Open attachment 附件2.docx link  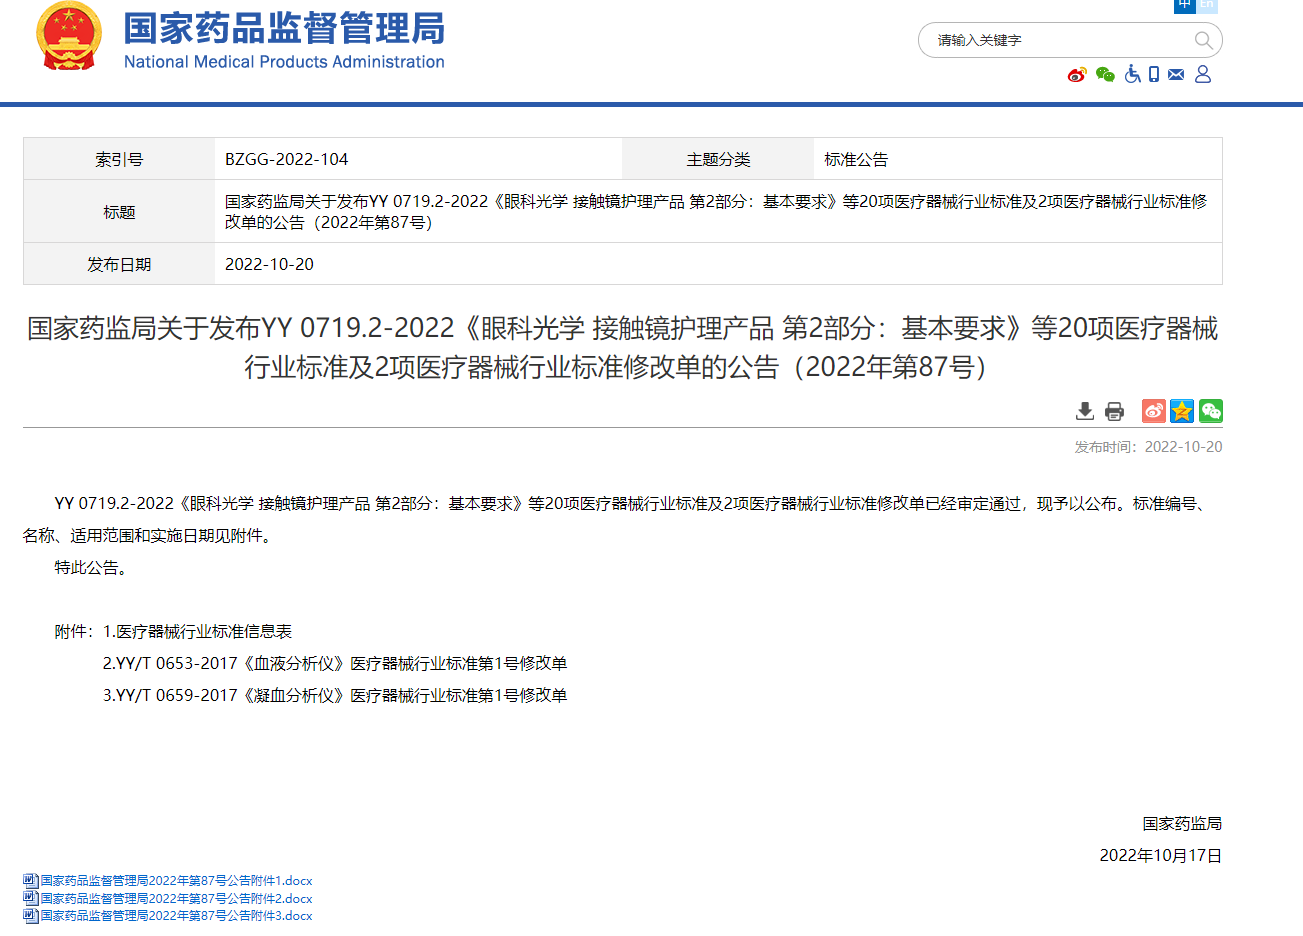(x=176, y=899)
